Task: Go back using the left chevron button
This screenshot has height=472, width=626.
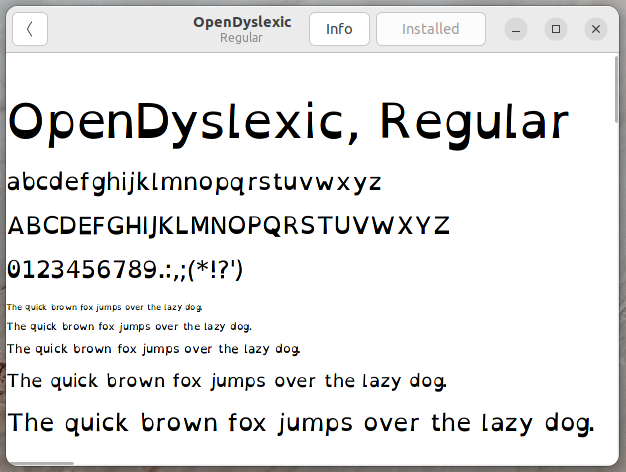Action: 30,29
